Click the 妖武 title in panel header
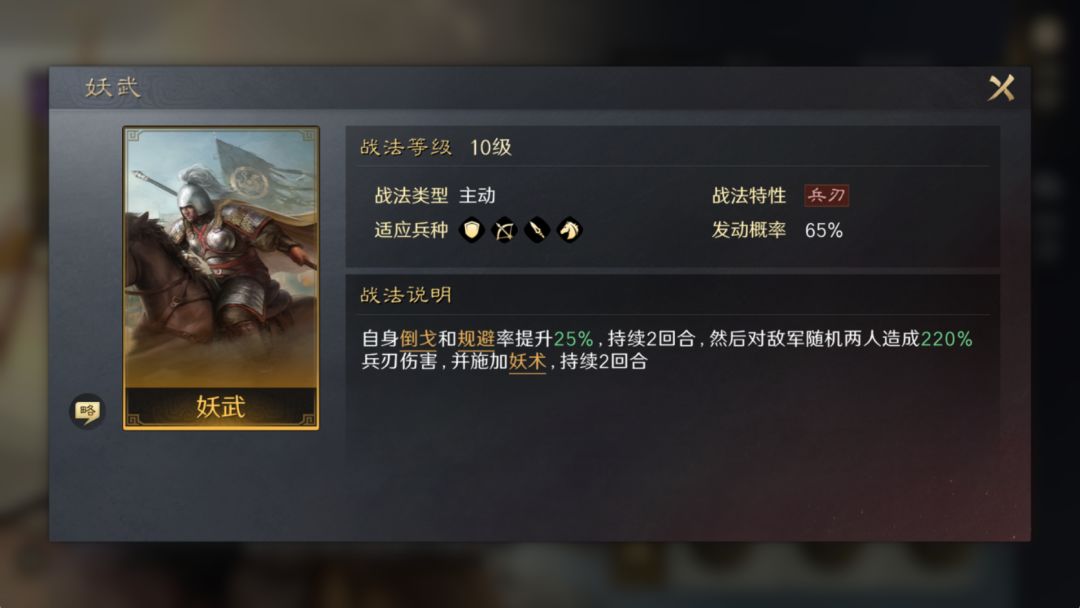Viewport: 1080px width, 608px height. coord(112,87)
